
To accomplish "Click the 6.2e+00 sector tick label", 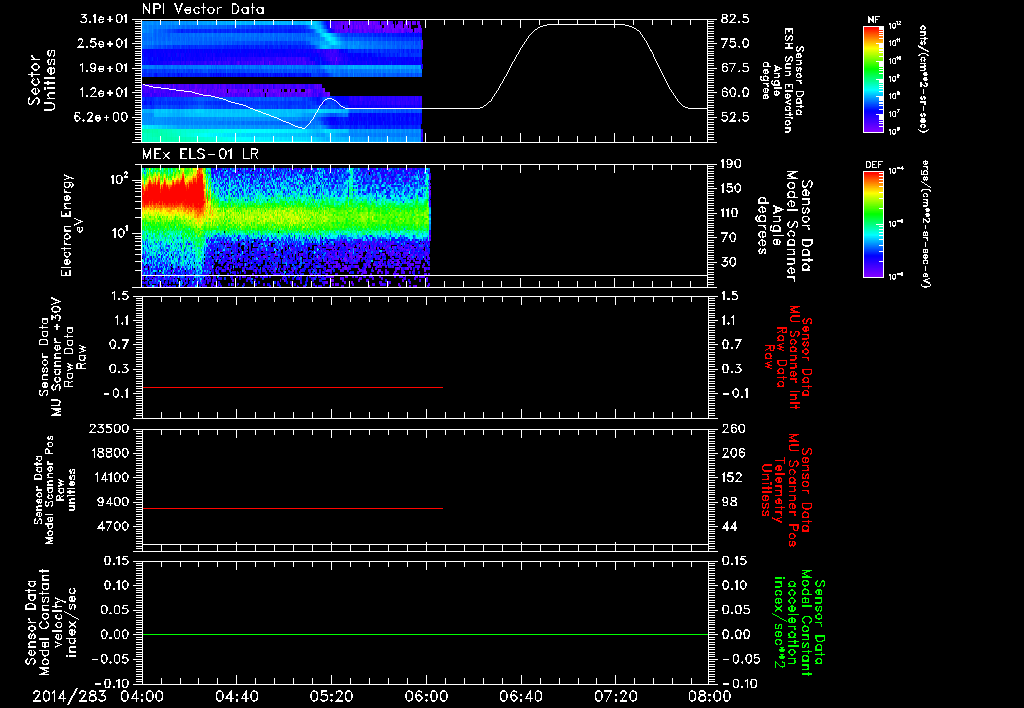I will pyautogui.click(x=103, y=117).
